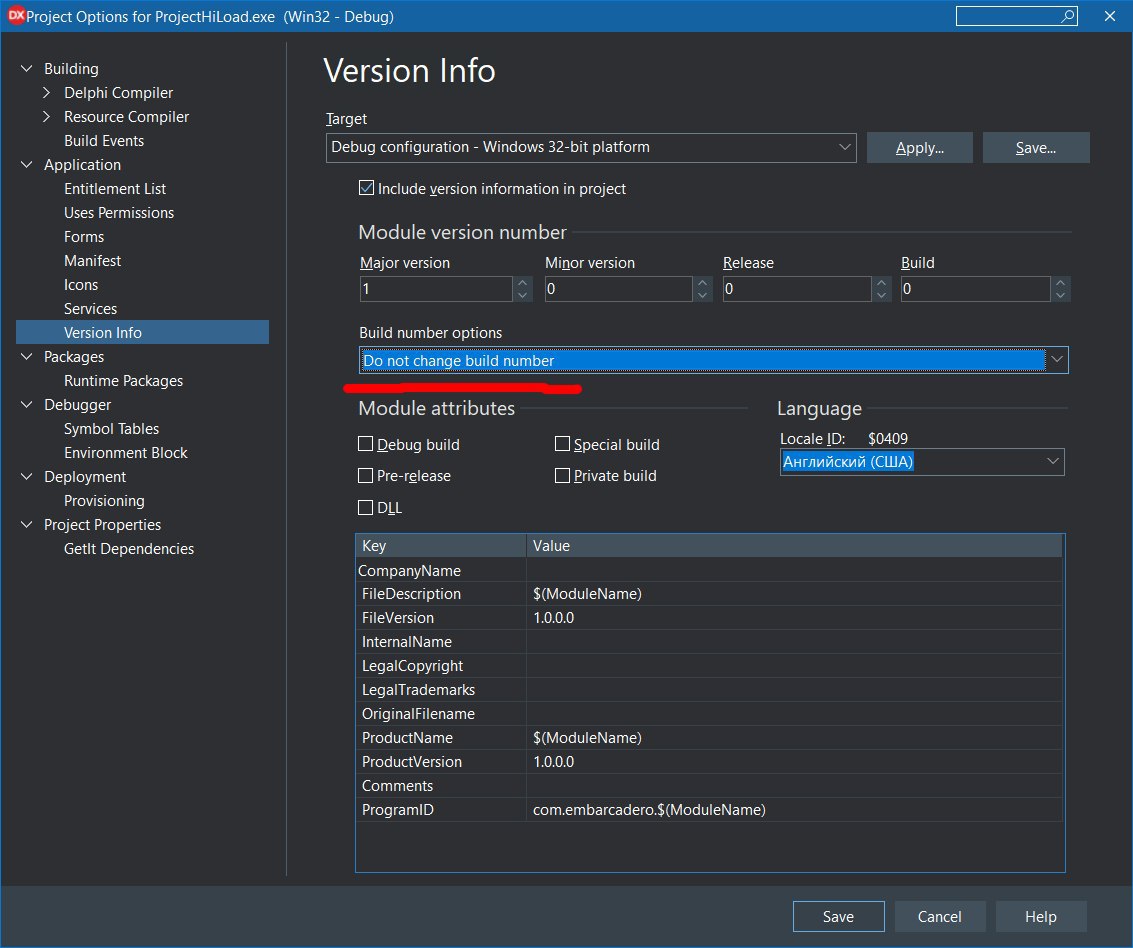The width and height of the screenshot is (1133, 948).
Task: Select Entitlement List in tree
Action: click(x=115, y=189)
